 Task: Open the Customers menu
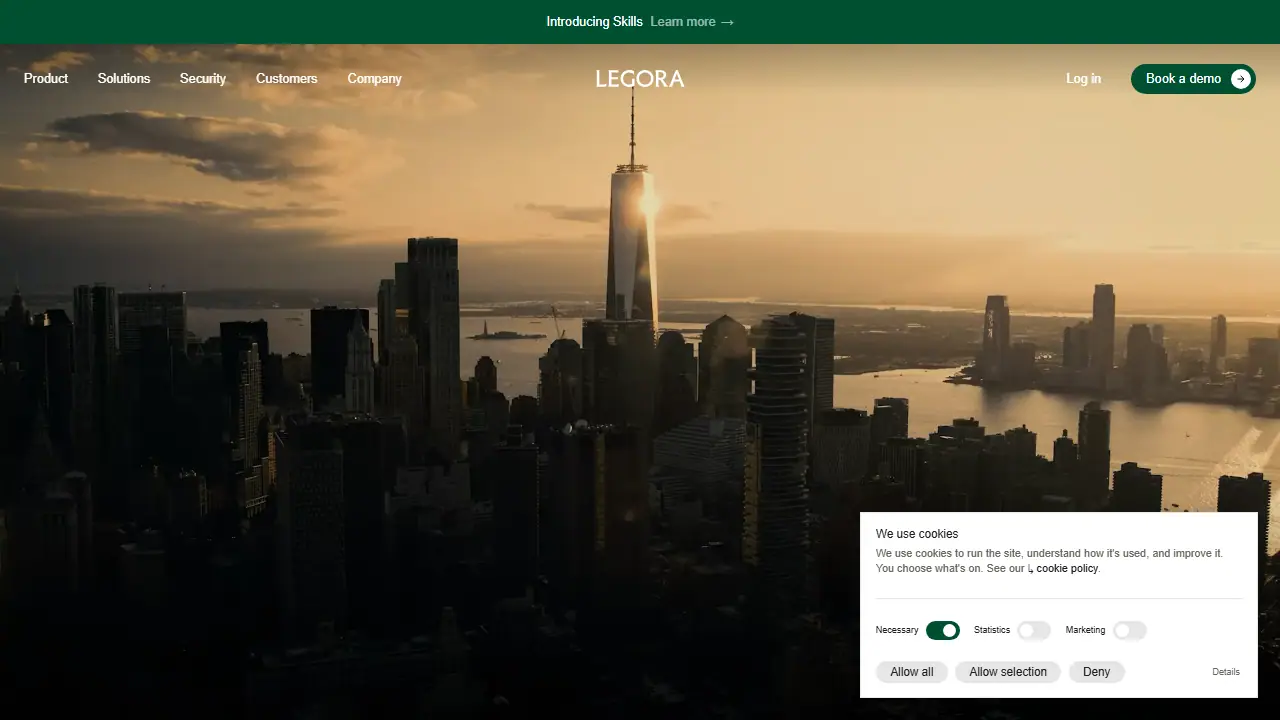point(287,78)
